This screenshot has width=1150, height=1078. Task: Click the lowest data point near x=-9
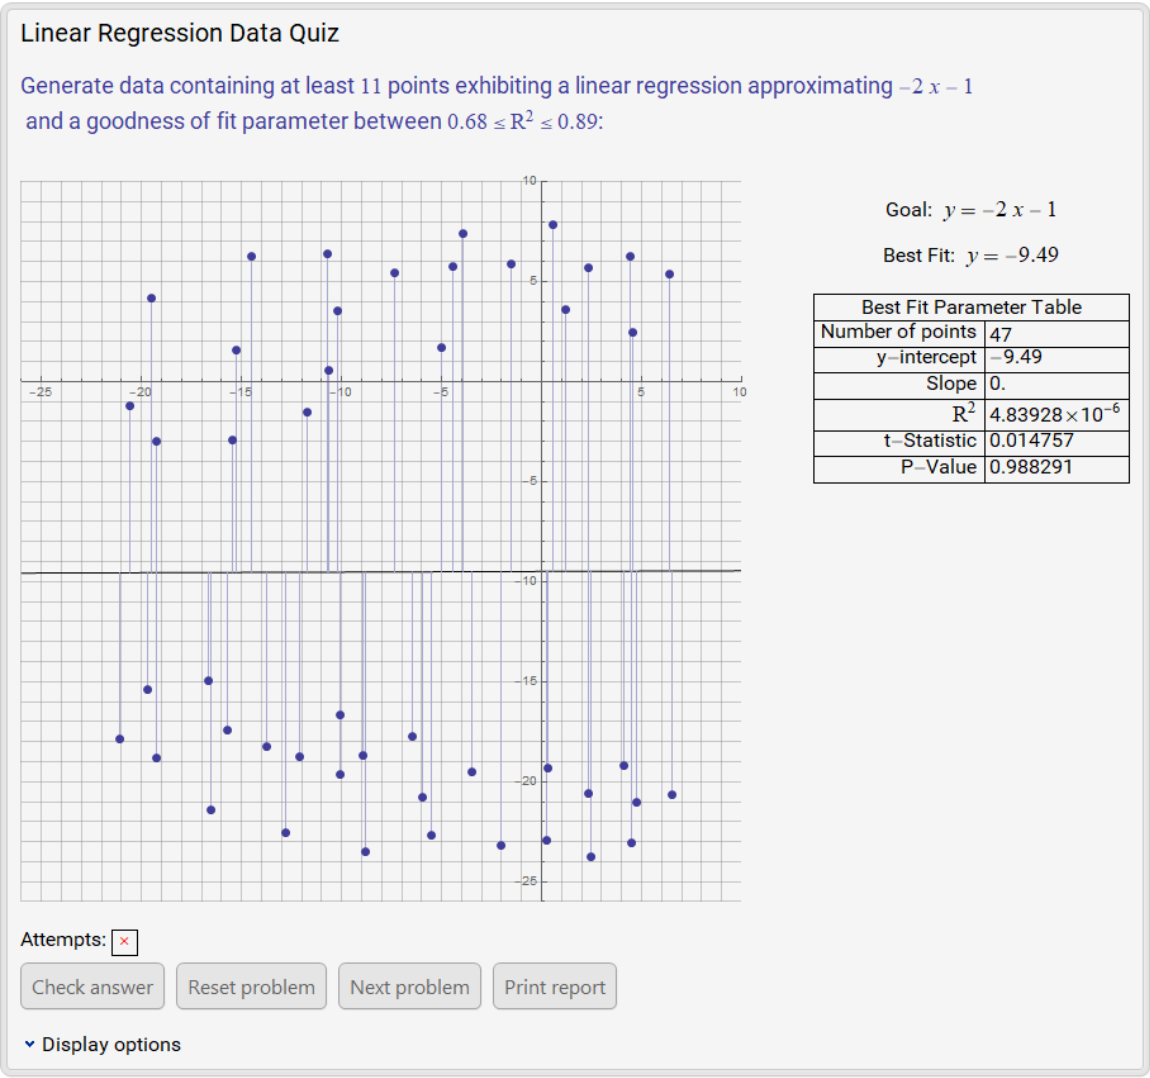click(365, 851)
